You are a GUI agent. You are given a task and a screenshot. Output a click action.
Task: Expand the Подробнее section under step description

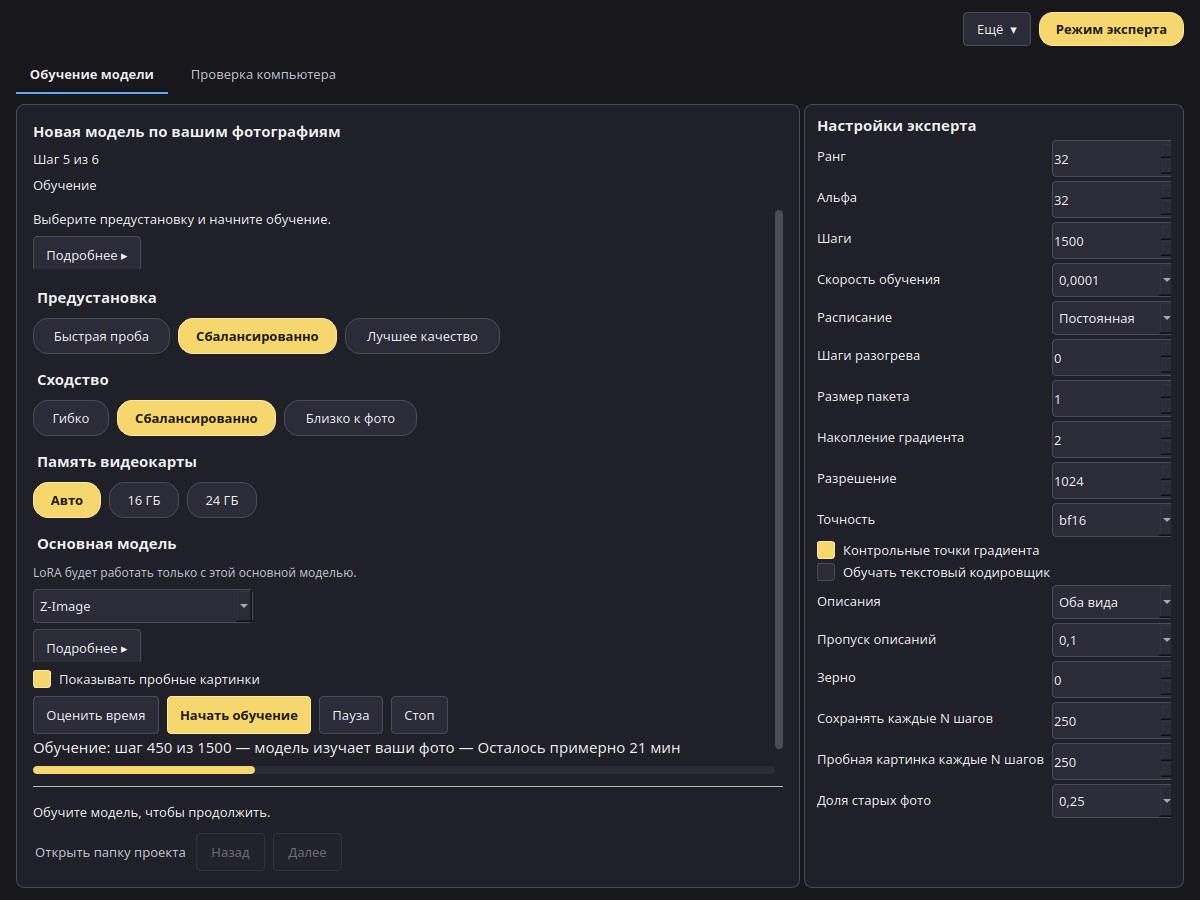[x=87, y=255]
